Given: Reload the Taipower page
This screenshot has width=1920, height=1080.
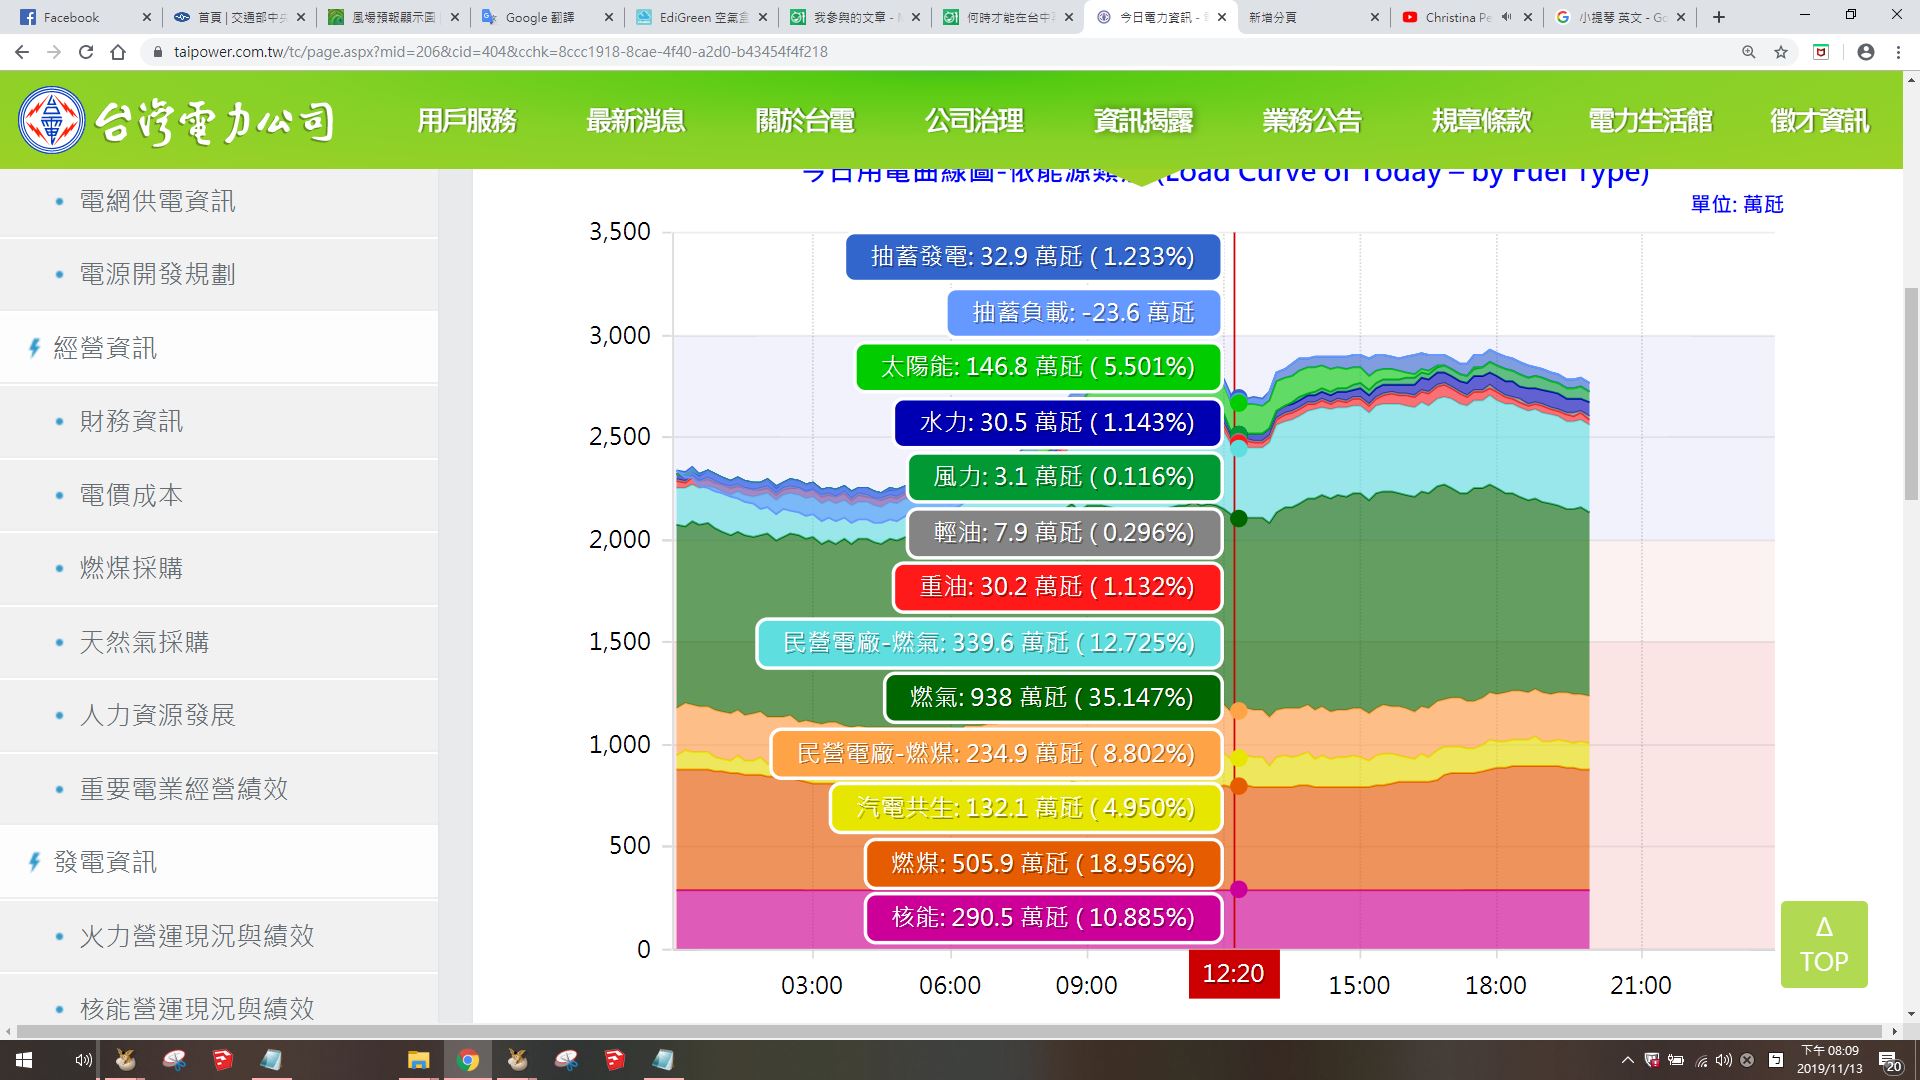Looking at the screenshot, I should tap(86, 52).
